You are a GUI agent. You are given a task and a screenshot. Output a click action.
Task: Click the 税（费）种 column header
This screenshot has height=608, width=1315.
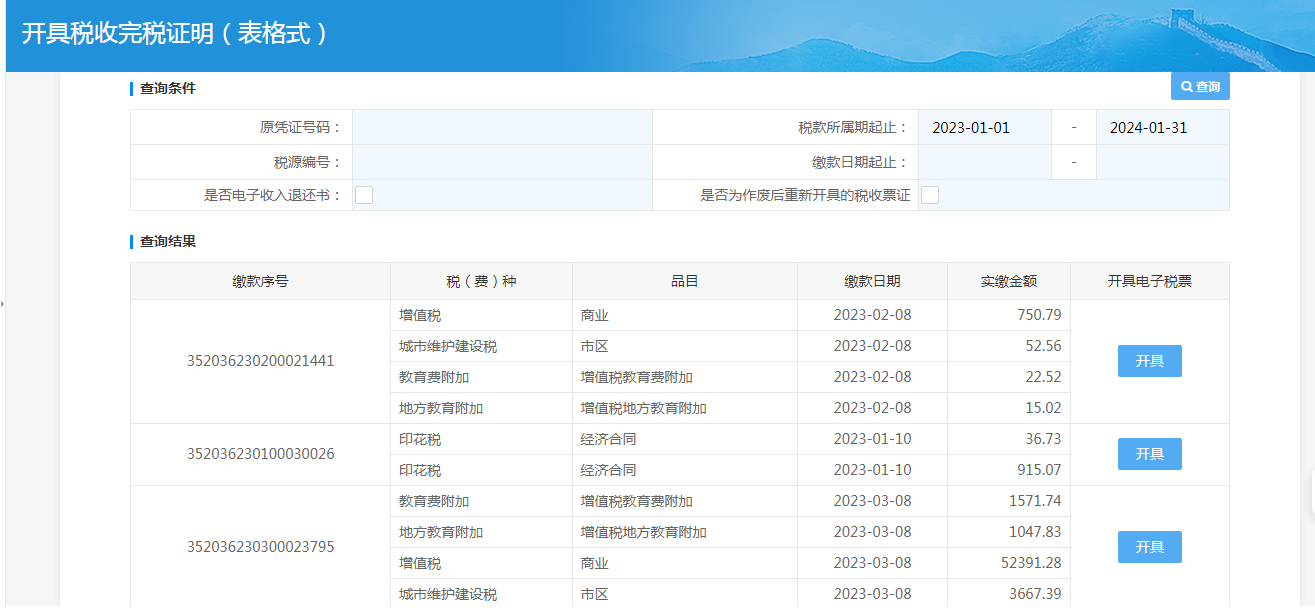pyautogui.click(x=481, y=281)
